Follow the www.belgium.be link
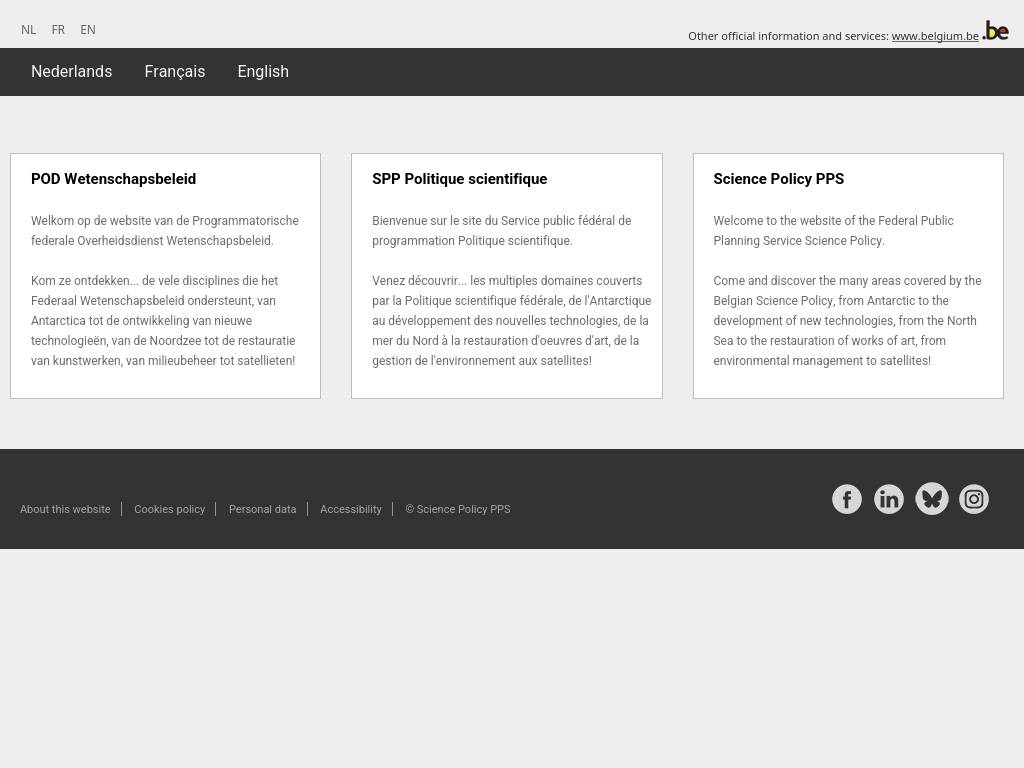1024x768 pixels. click(935, 36)
